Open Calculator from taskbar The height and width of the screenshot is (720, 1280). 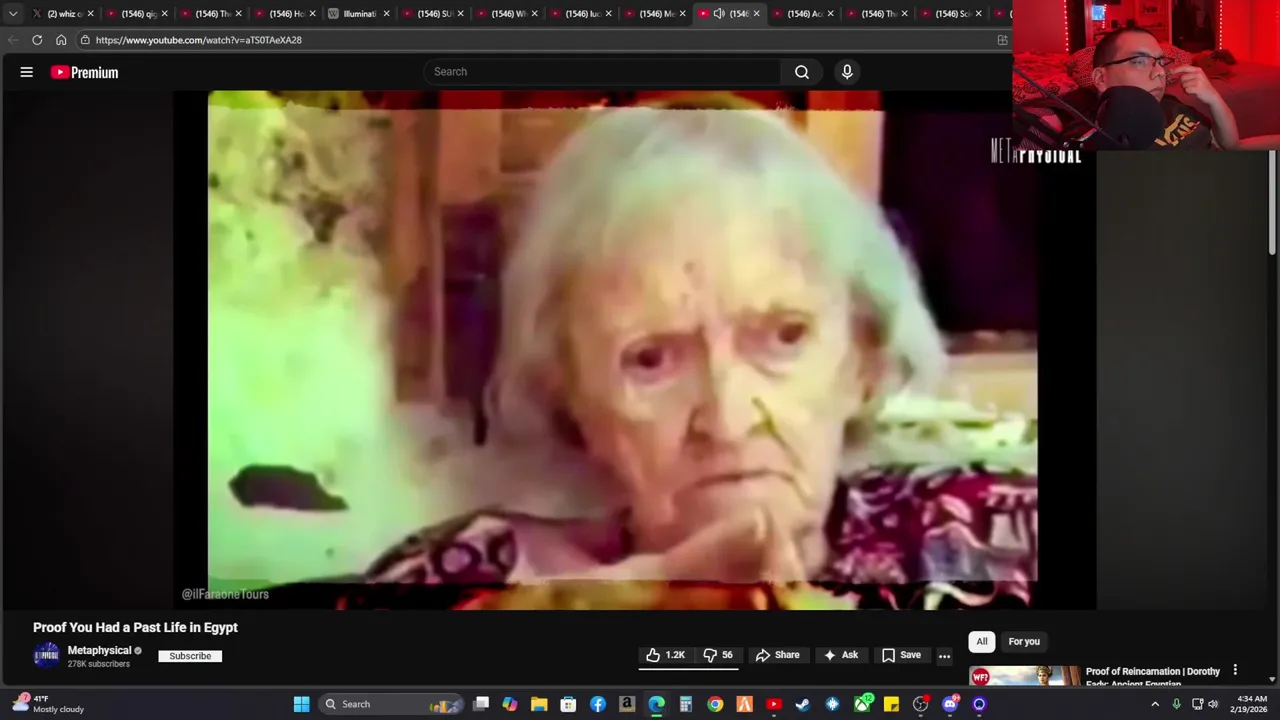pos(686,704)
